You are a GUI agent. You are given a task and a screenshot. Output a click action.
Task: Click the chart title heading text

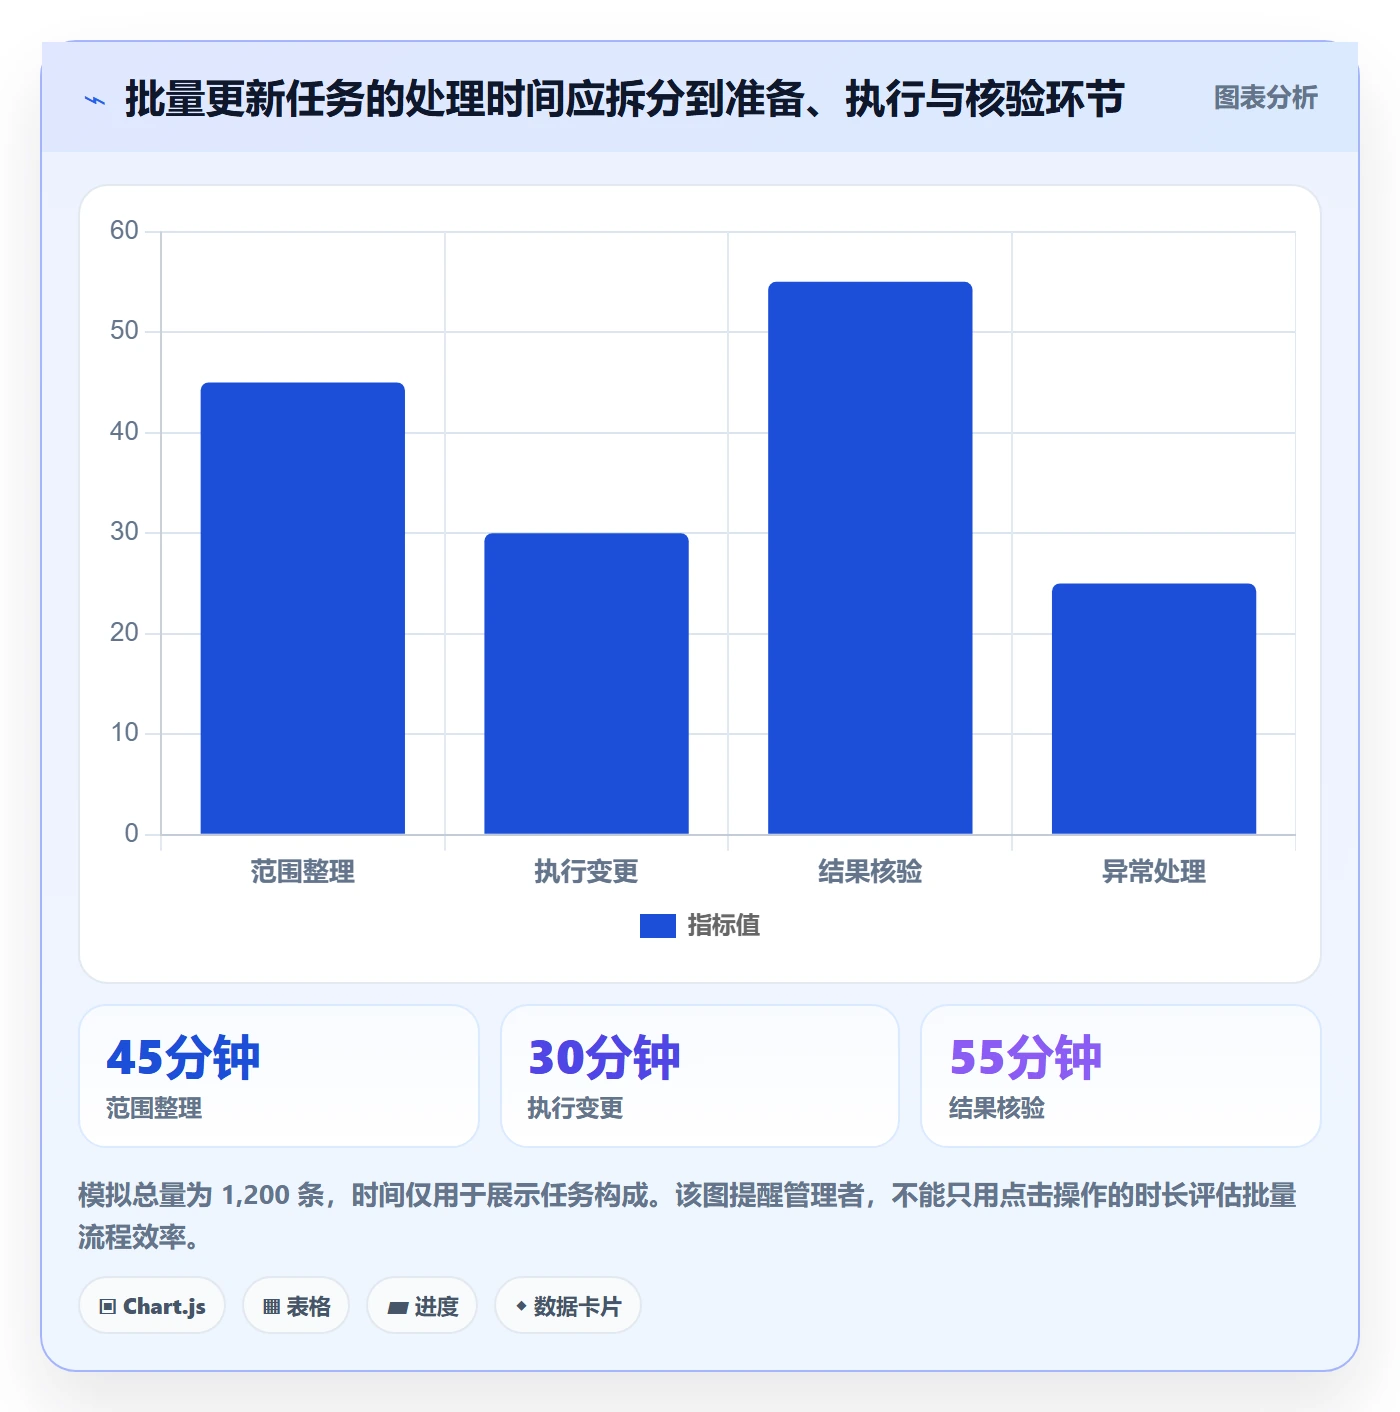[625, 99]
